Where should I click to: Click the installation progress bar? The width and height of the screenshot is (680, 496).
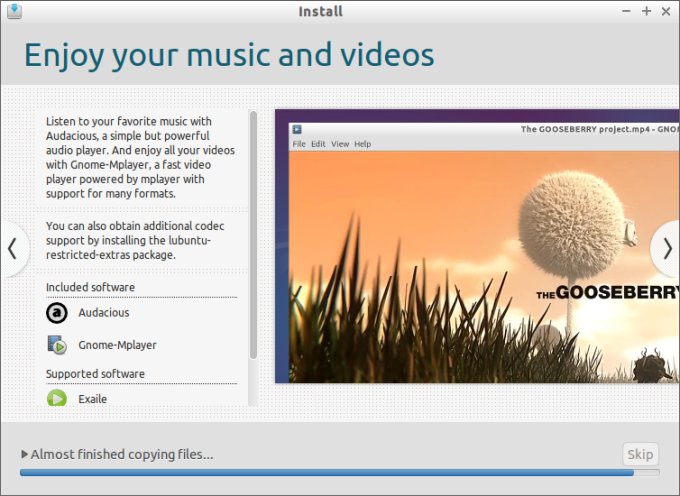point(340,473)
